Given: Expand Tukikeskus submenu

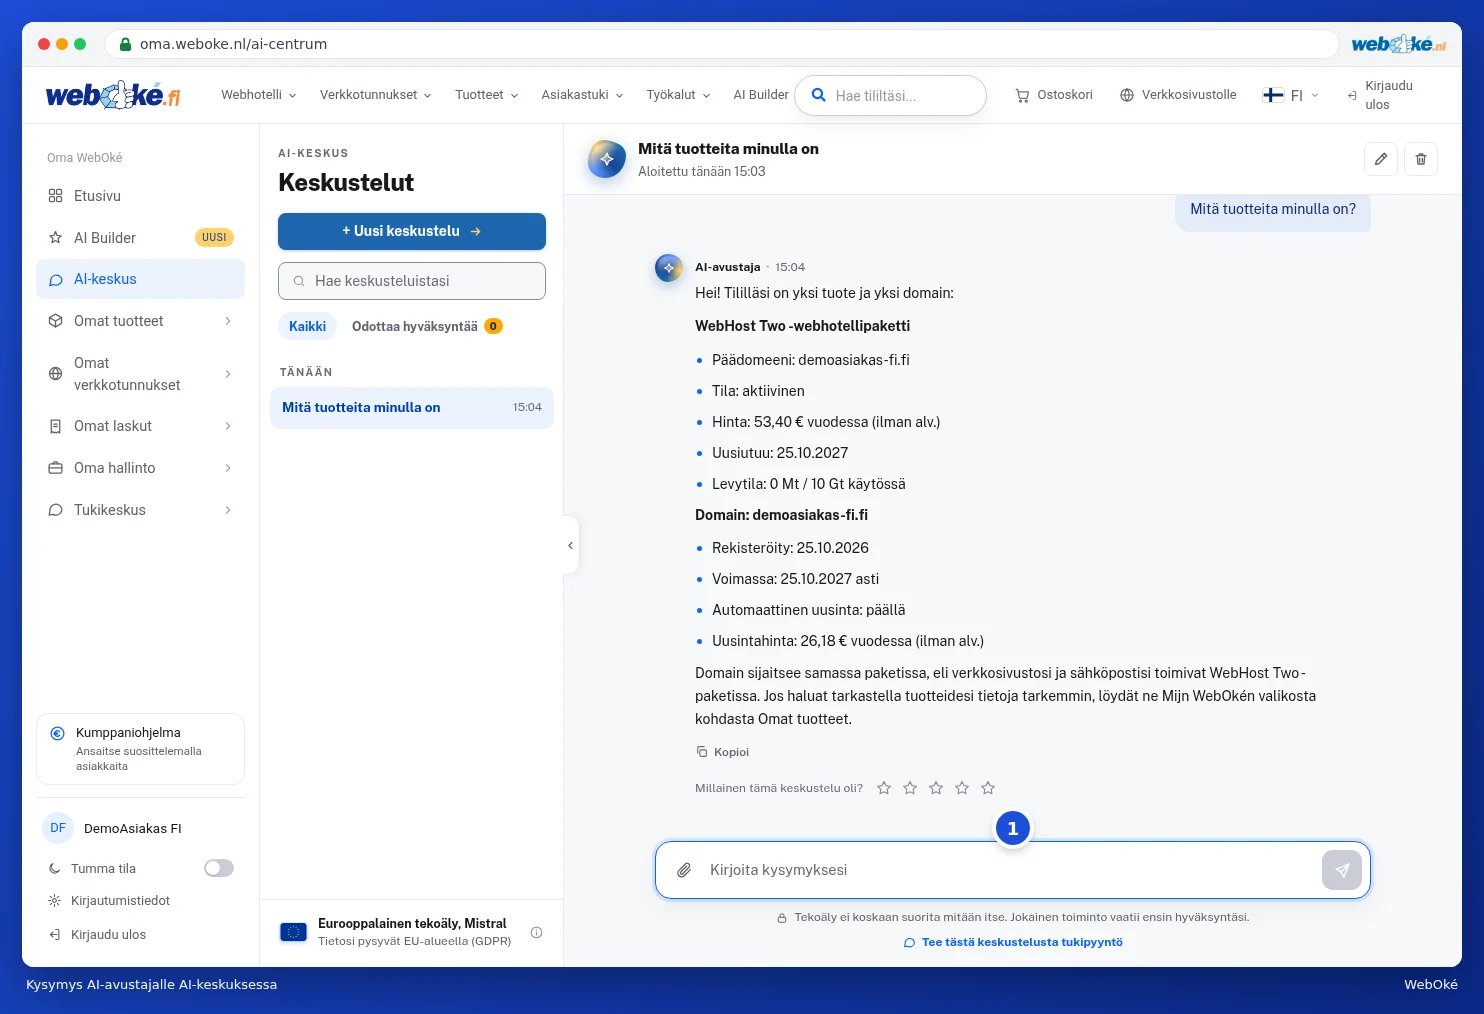Looking at the screenshot, I should (x=228, y=510).
